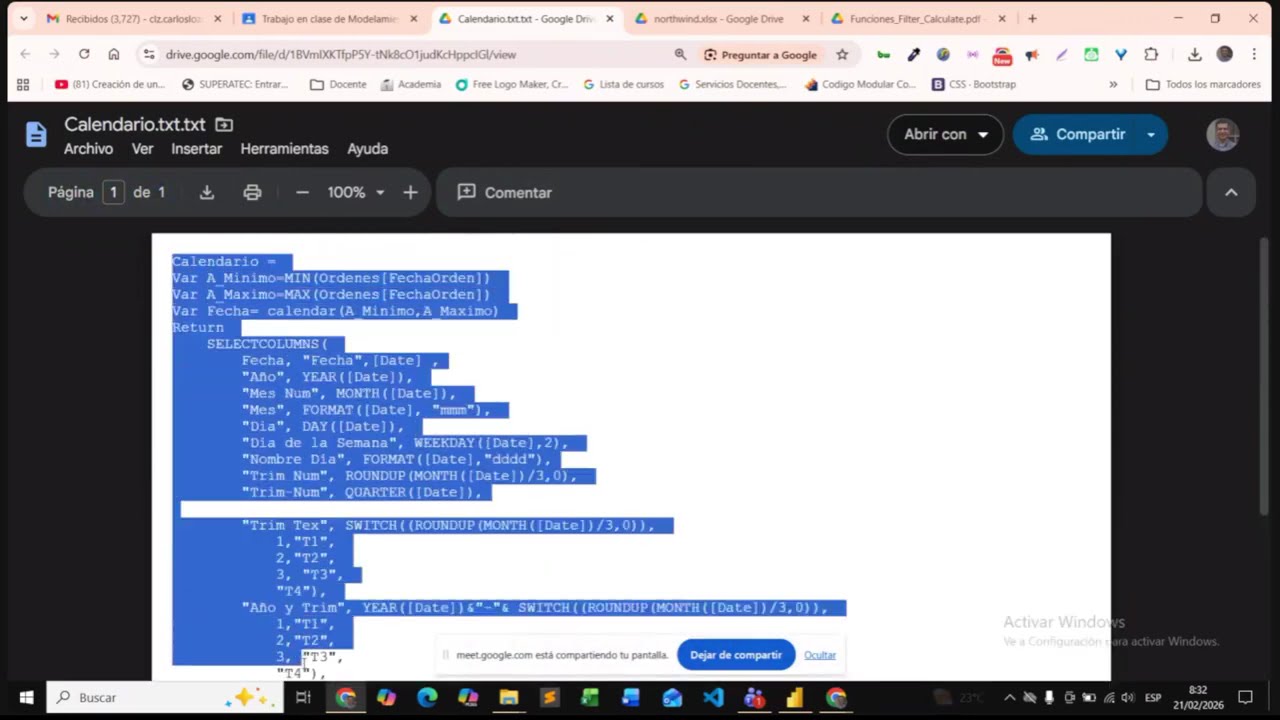
Task: Open the Lista de cursos bookmark
Action: click(x=623, y=84)
